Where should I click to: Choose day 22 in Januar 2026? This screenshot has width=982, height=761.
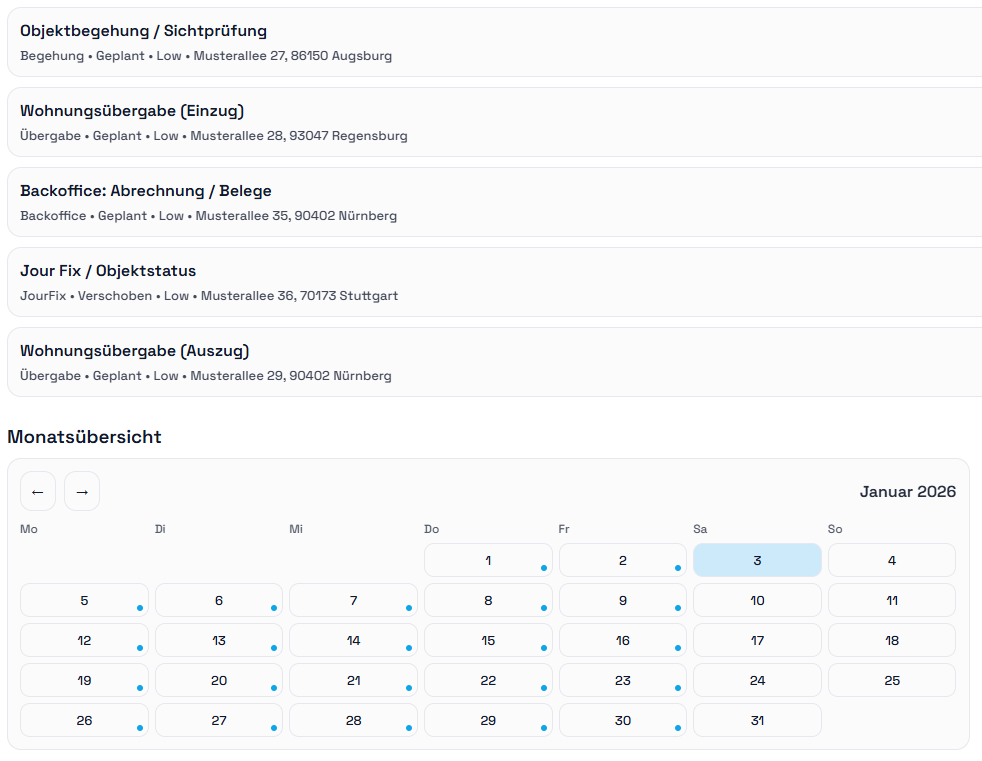click(488, 681)
